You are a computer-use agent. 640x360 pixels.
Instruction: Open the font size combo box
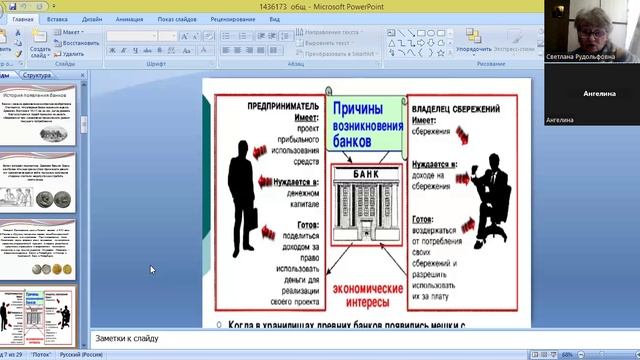click(168, 36)
